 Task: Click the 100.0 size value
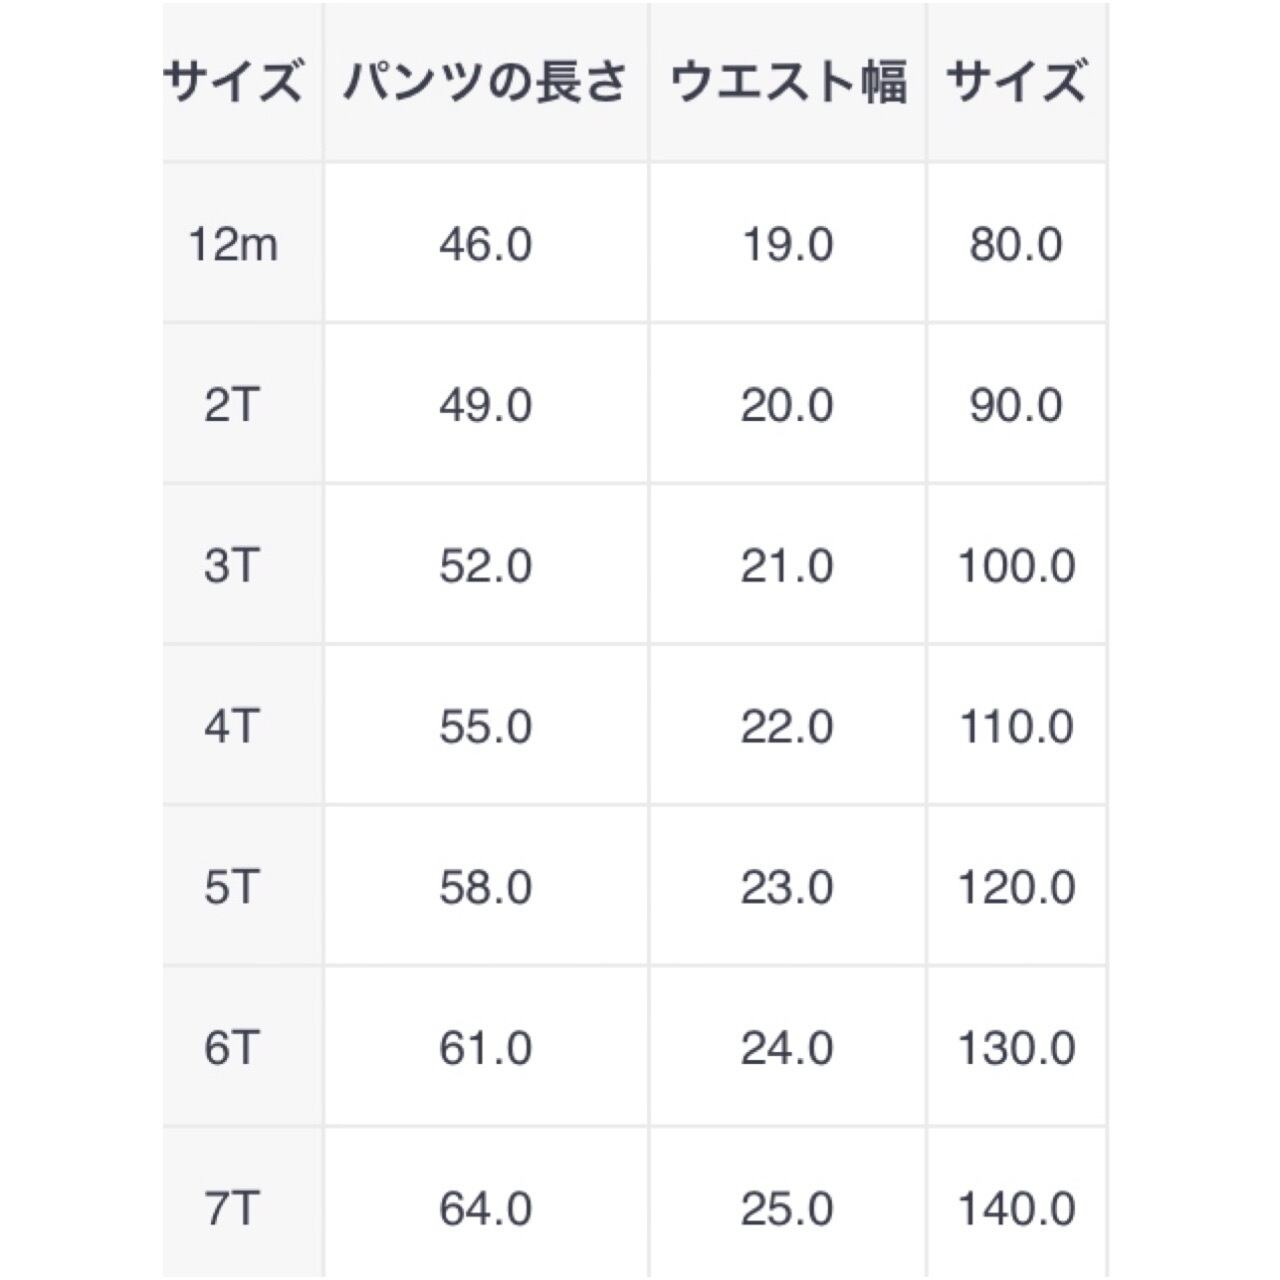tap(1016, 566)
